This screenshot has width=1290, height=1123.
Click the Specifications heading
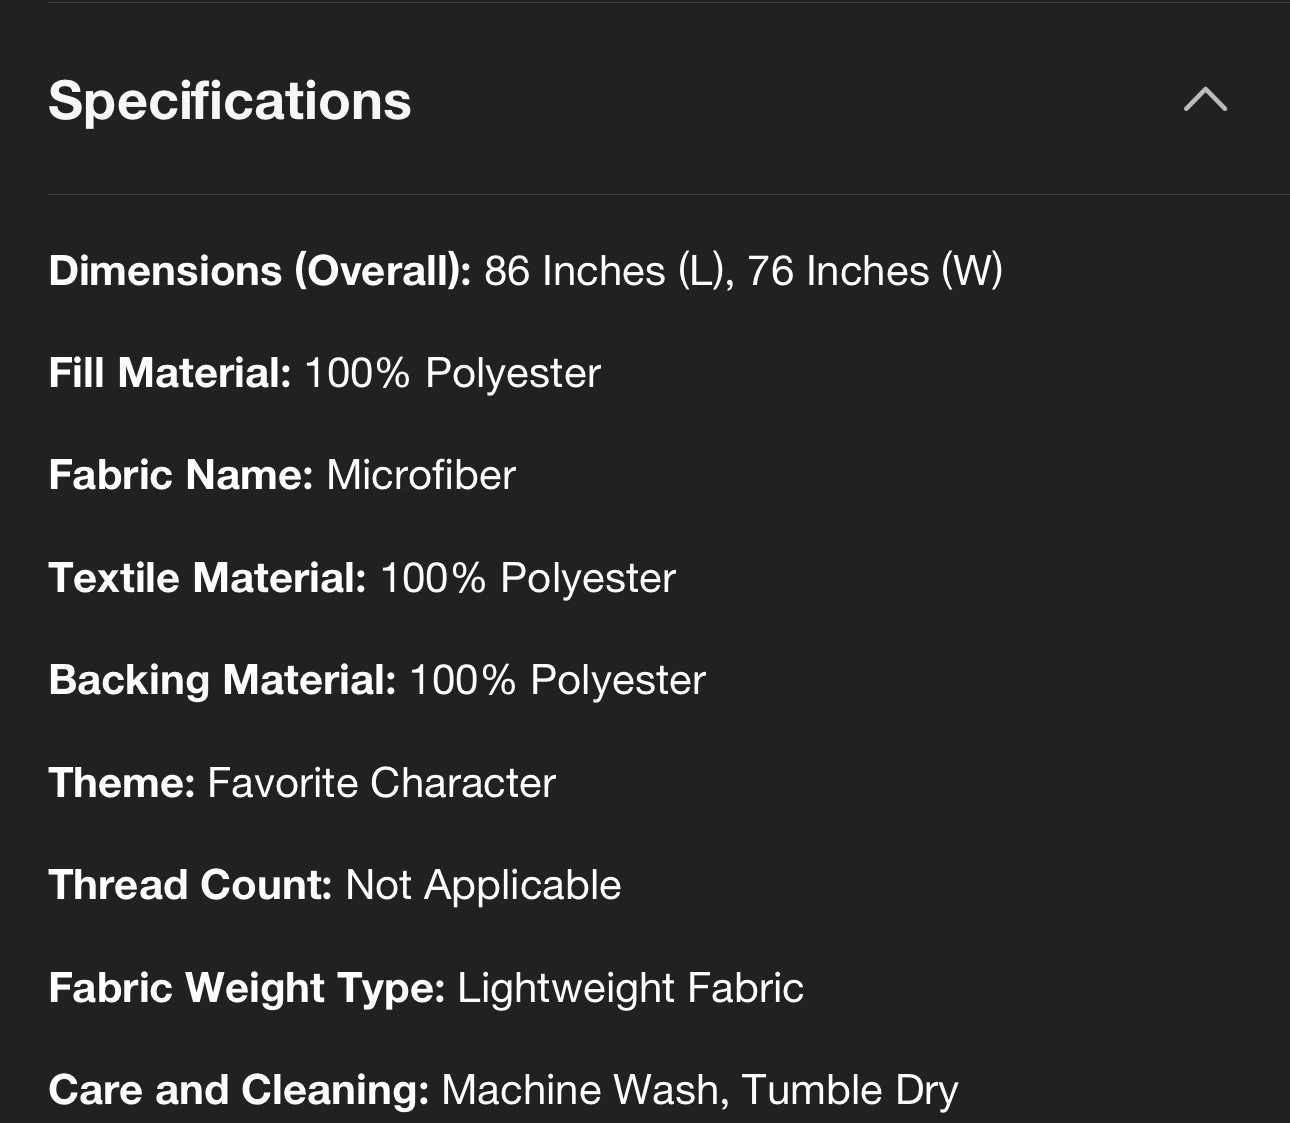230,101
